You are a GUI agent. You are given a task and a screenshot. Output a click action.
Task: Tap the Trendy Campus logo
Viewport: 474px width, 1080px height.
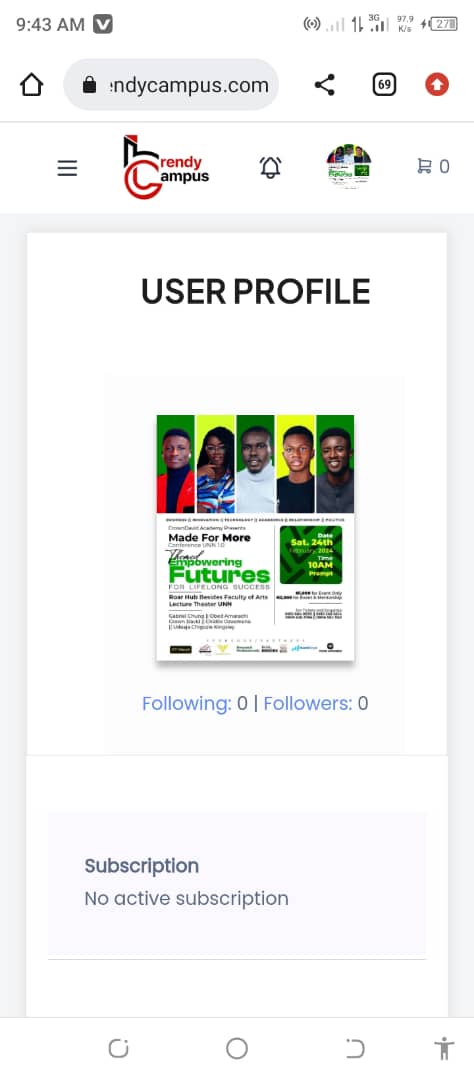click(165, 167)
